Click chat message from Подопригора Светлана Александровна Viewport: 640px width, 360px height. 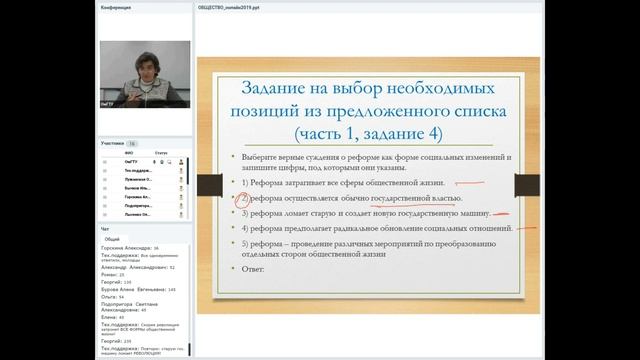(129, 307)
